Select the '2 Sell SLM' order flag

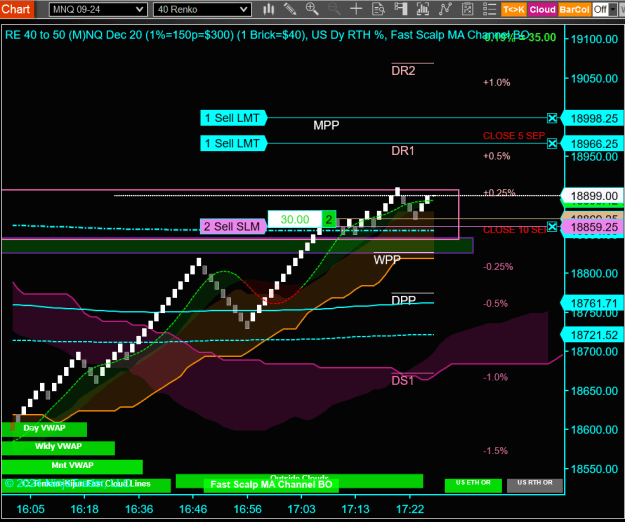233,227
